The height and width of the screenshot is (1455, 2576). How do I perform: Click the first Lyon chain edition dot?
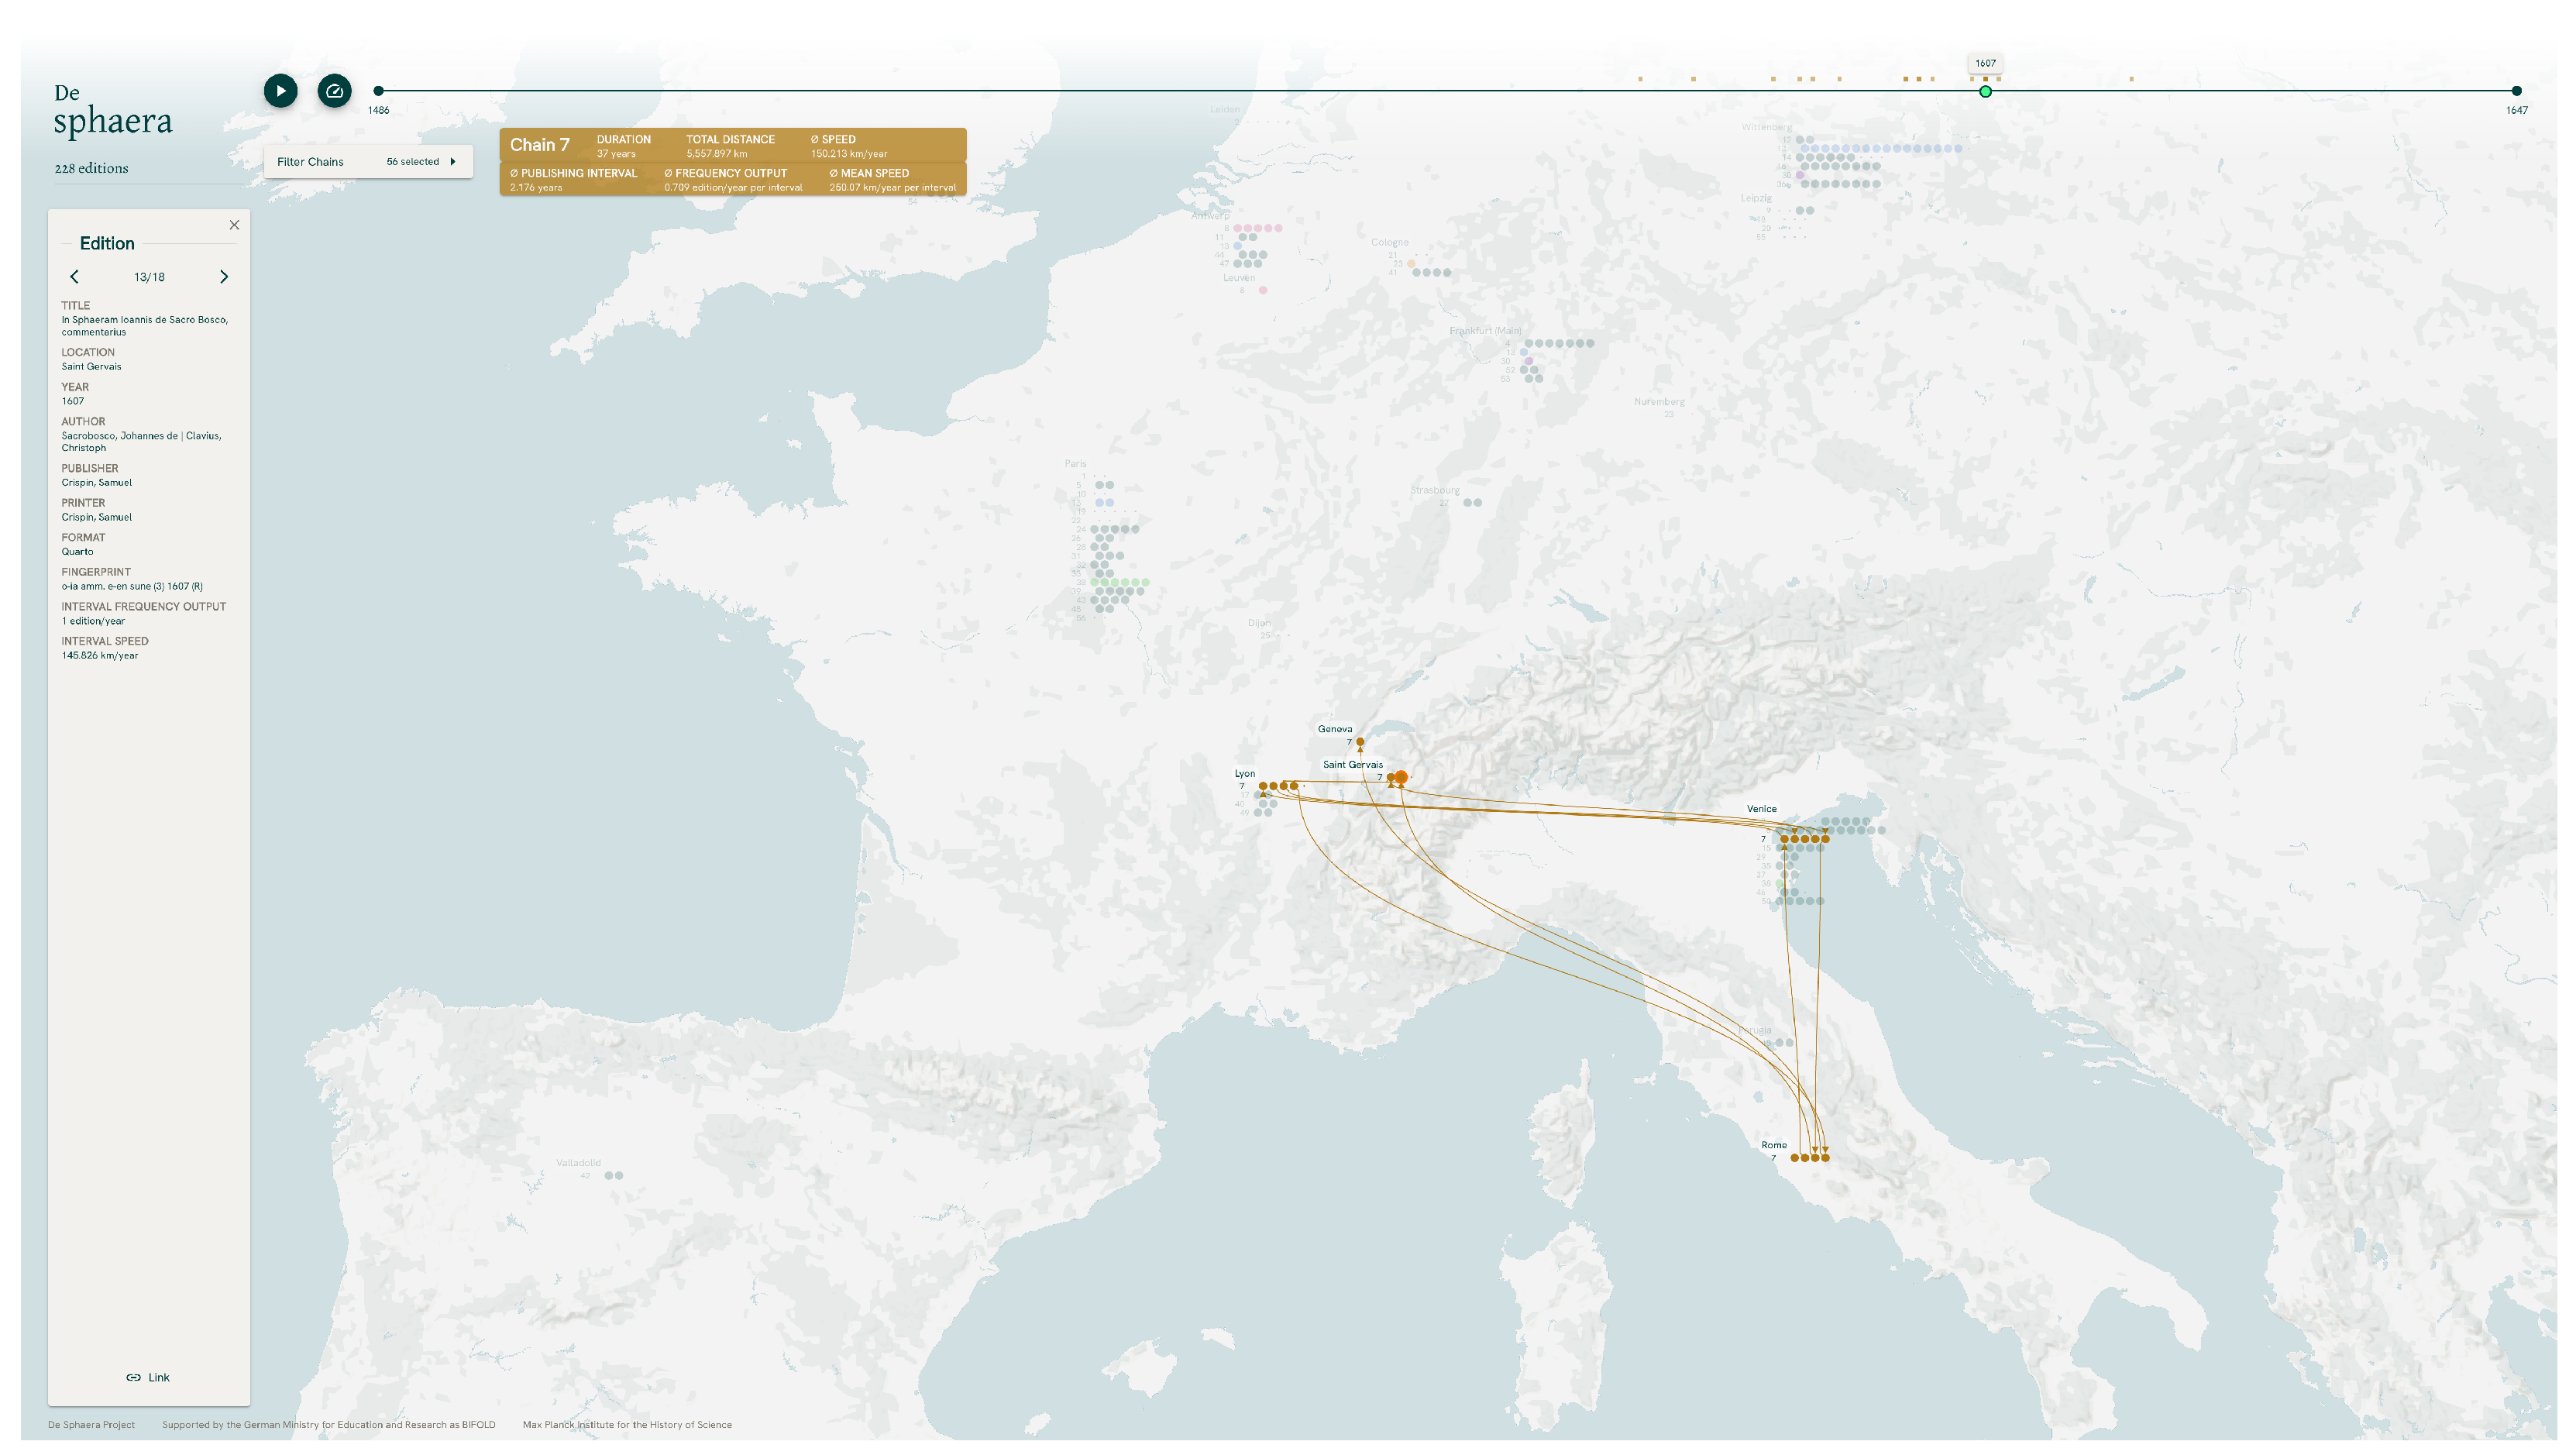pos(1263,786)
